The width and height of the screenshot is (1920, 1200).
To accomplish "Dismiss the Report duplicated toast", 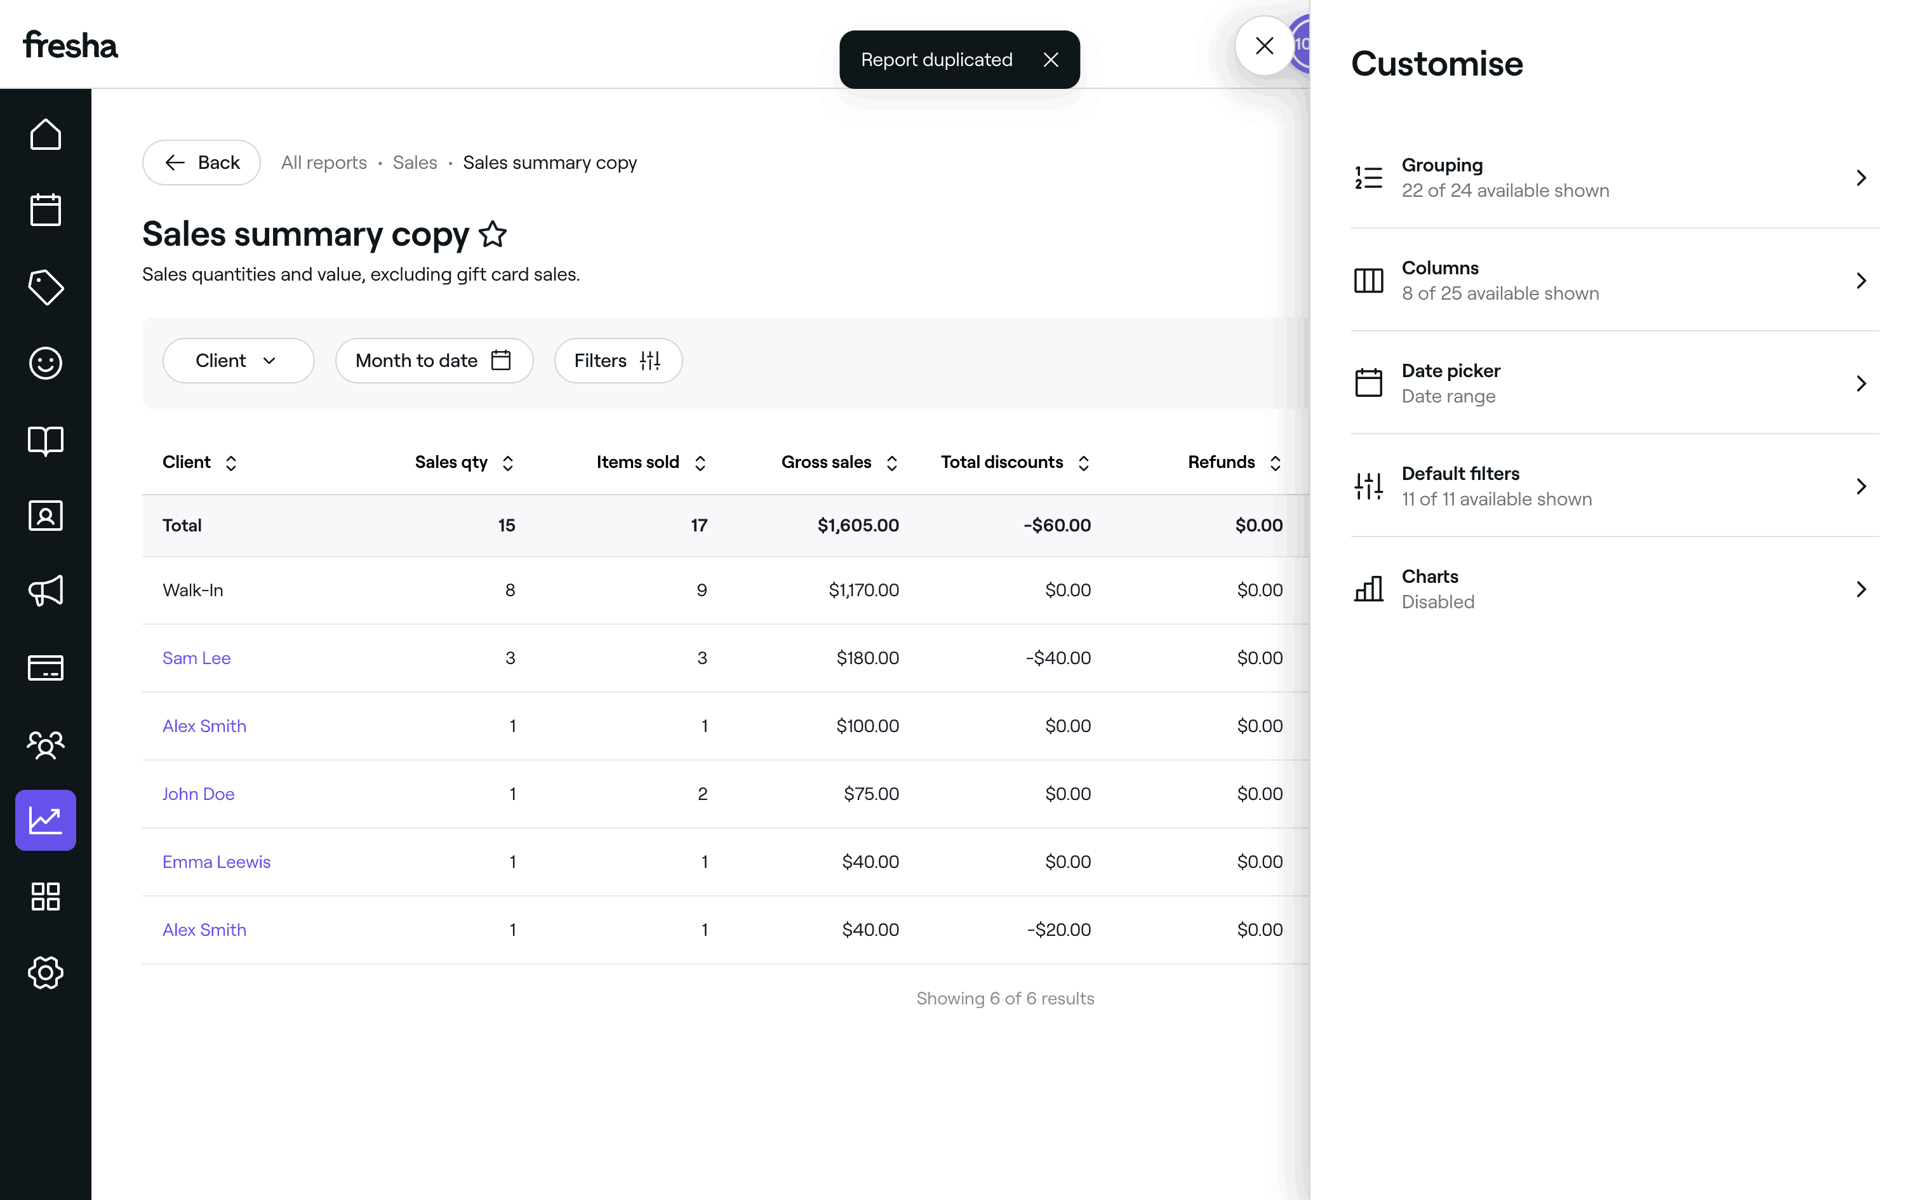I will (x=1051, y=60).
